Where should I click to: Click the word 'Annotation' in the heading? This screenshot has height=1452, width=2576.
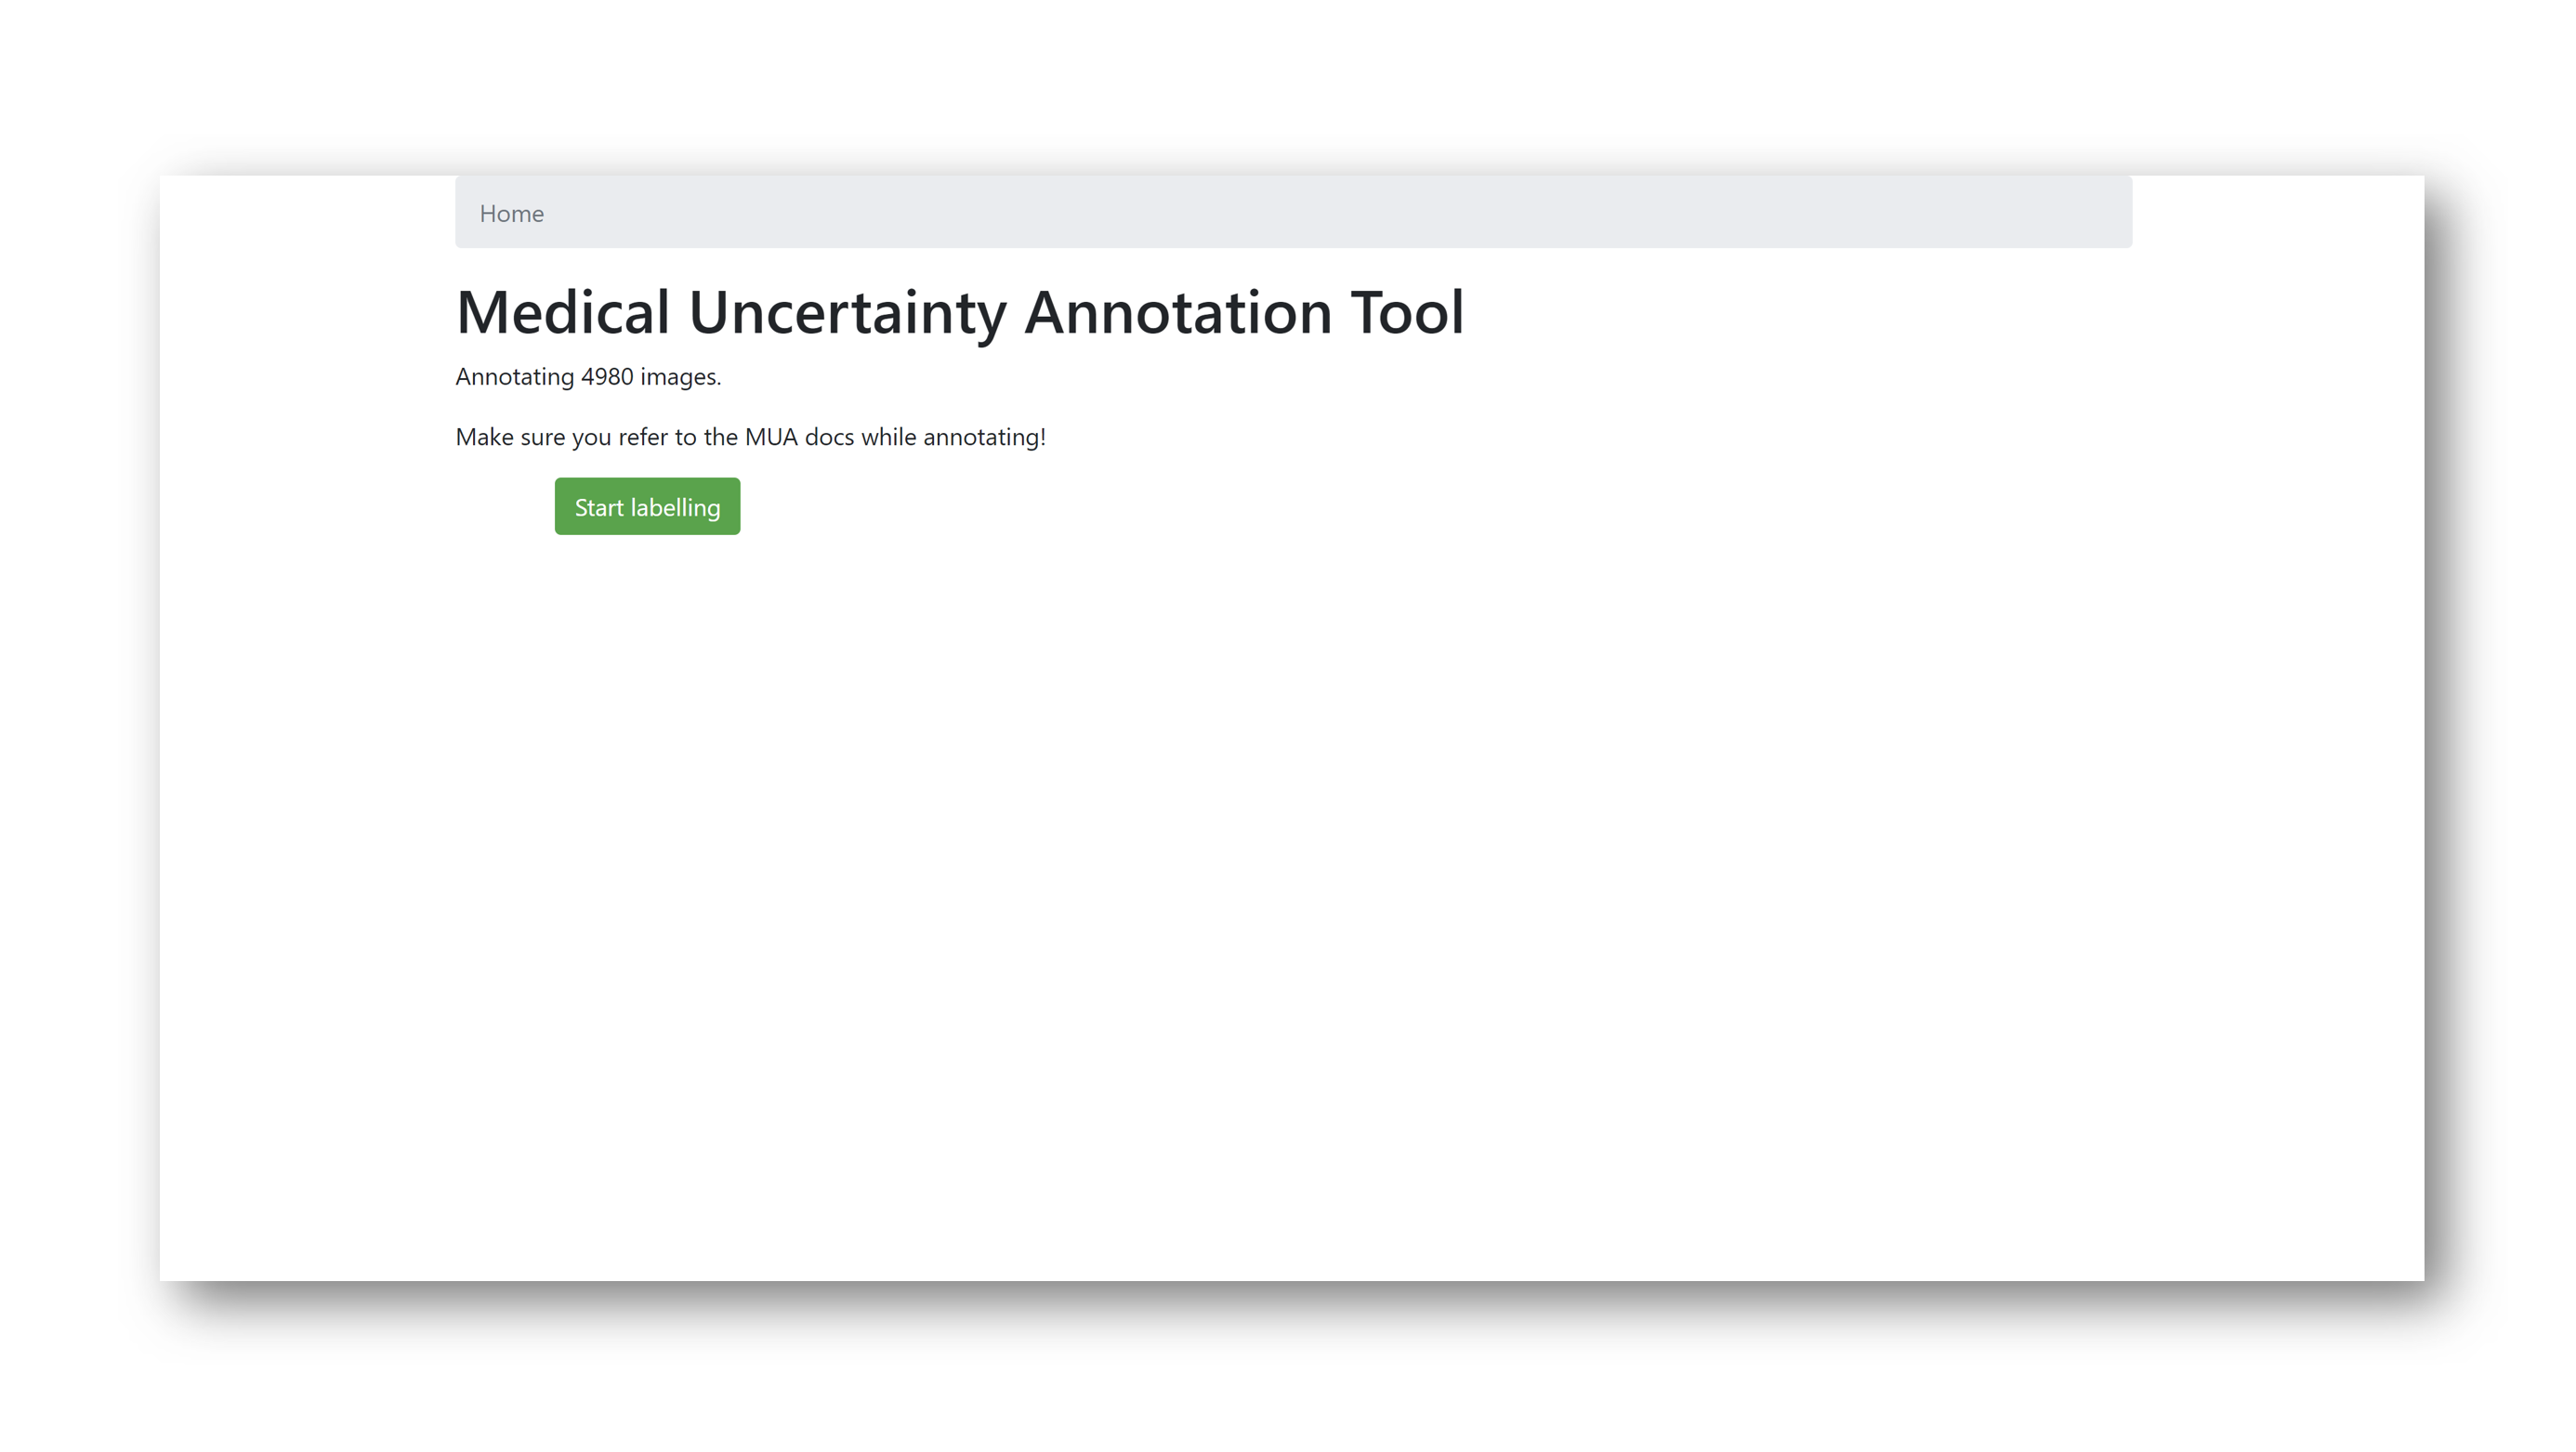point(1178,312)
